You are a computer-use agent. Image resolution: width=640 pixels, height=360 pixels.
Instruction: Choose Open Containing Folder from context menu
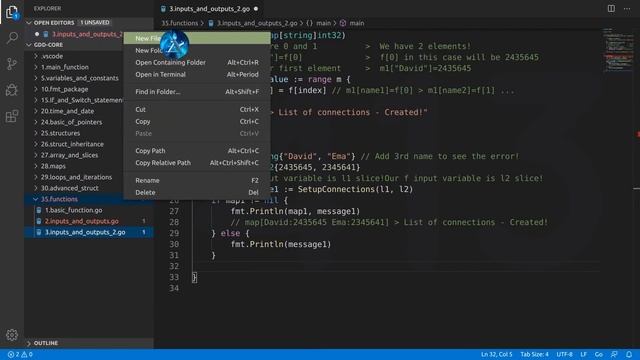click(197, 62)
